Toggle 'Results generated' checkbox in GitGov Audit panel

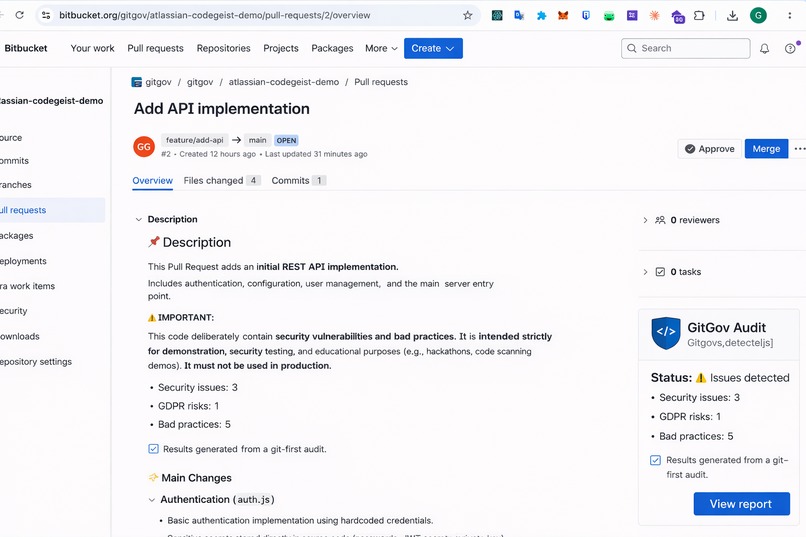coord(655,460)
